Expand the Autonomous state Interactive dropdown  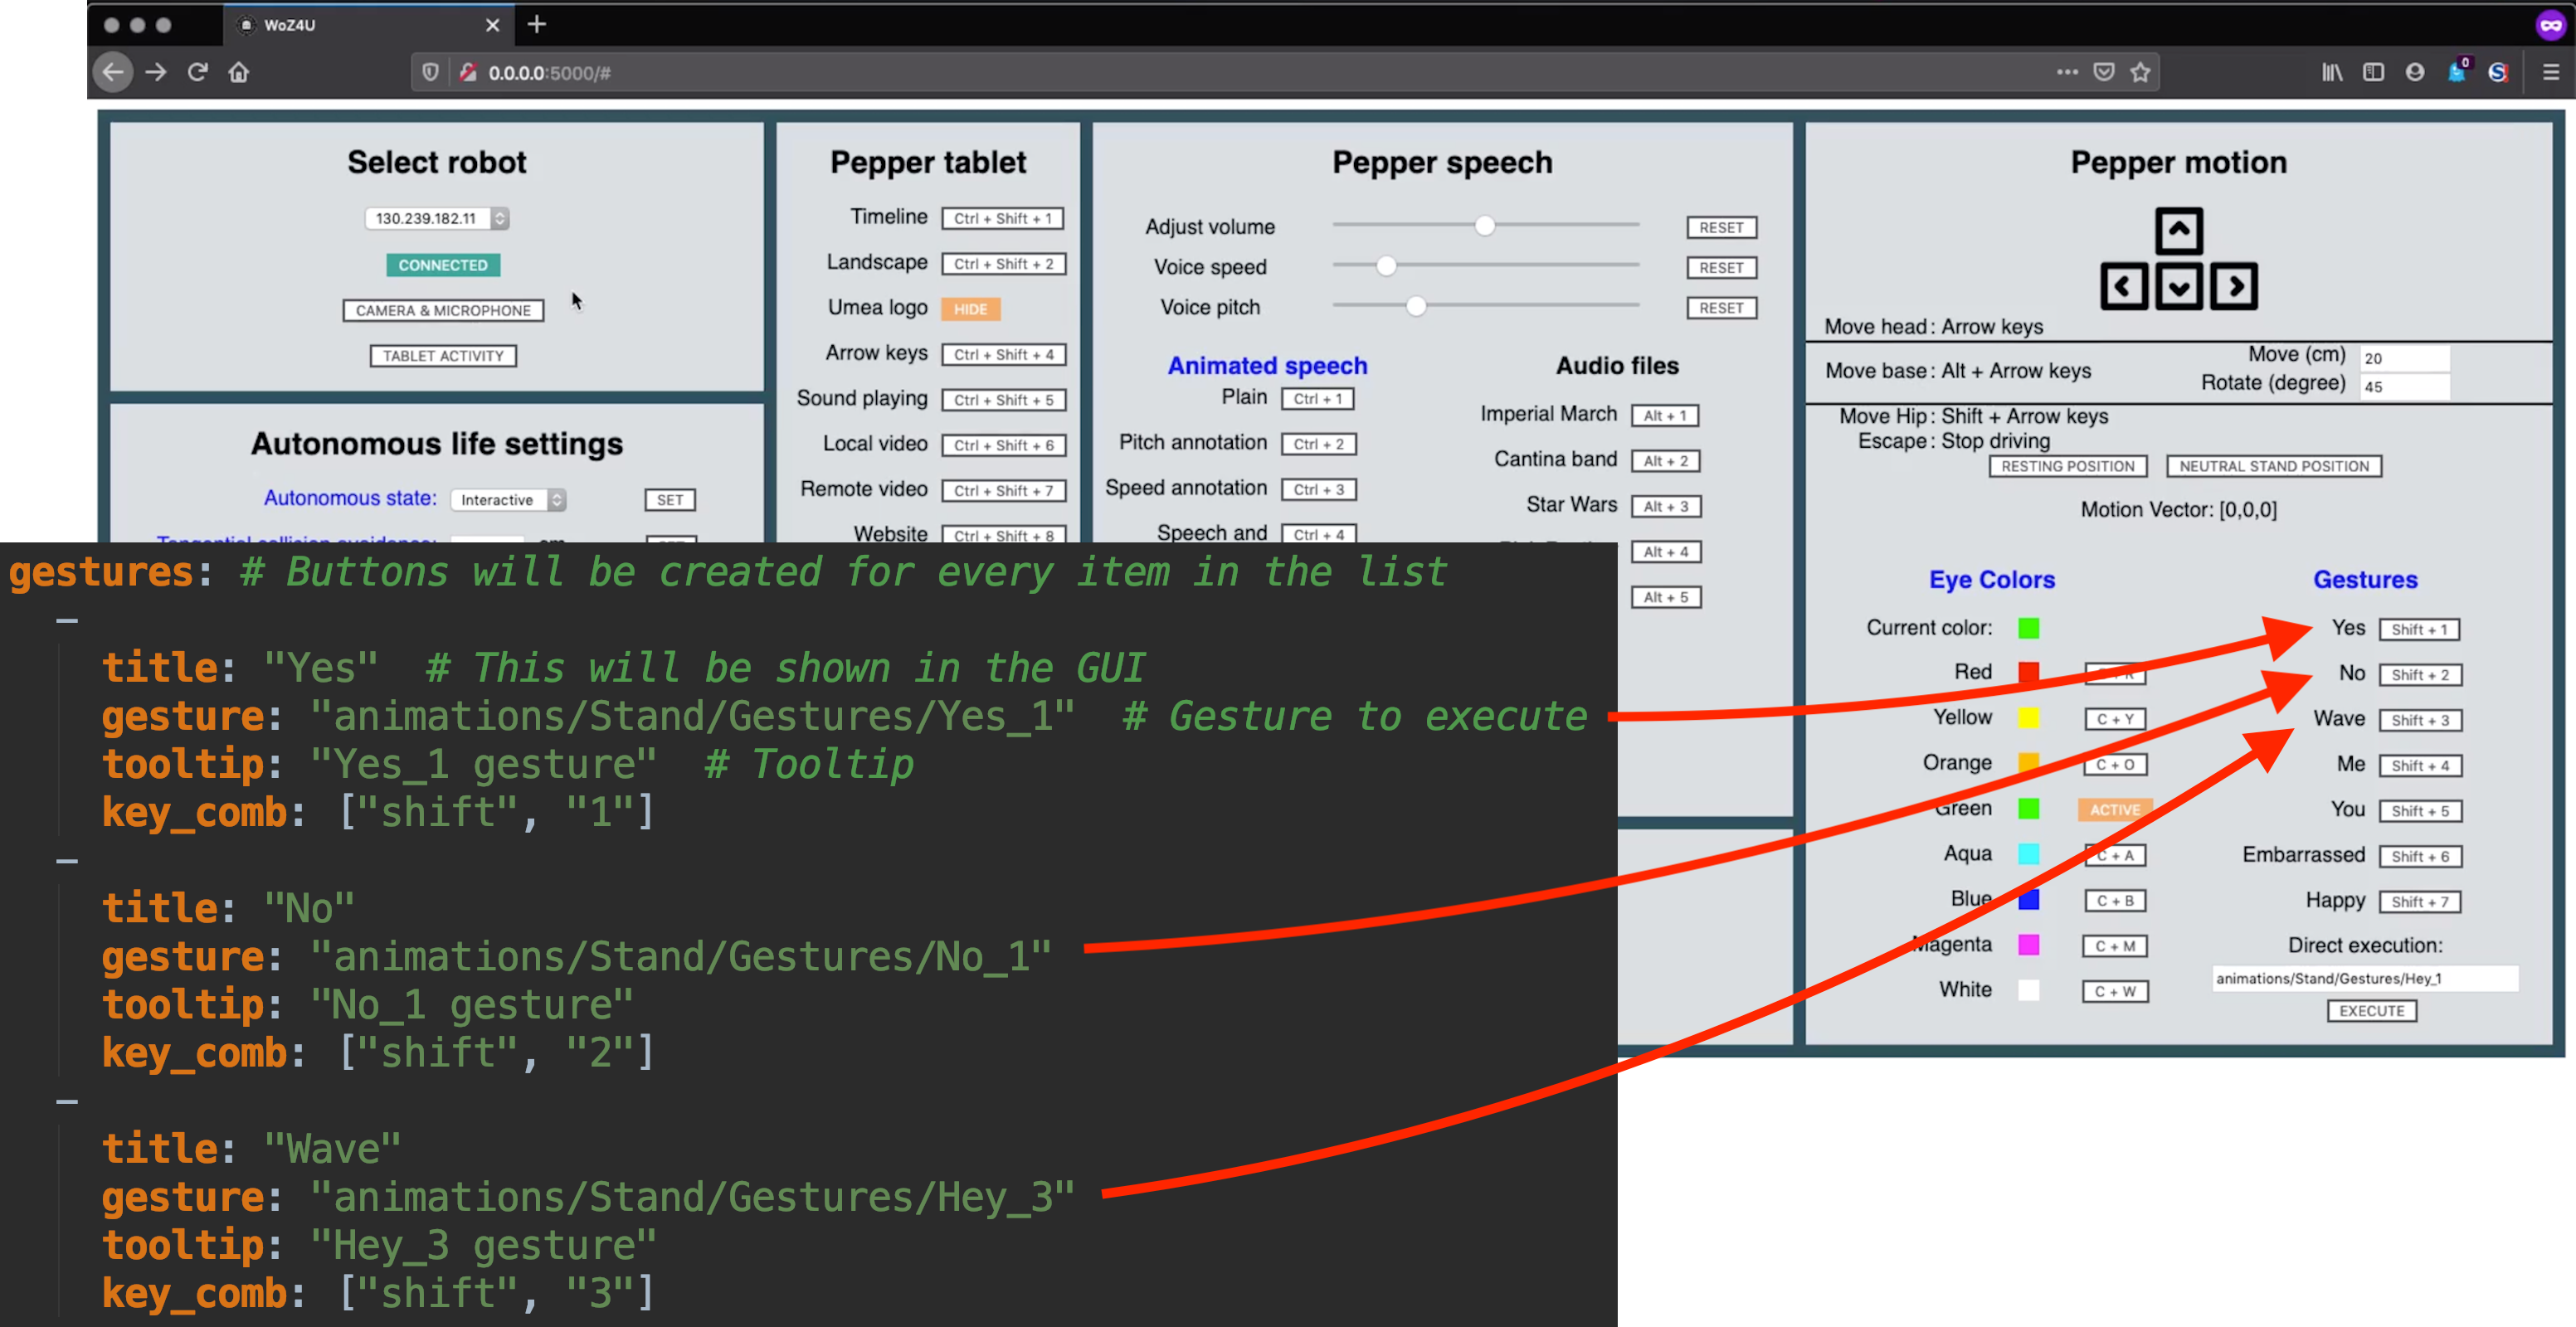click(508, 500)
